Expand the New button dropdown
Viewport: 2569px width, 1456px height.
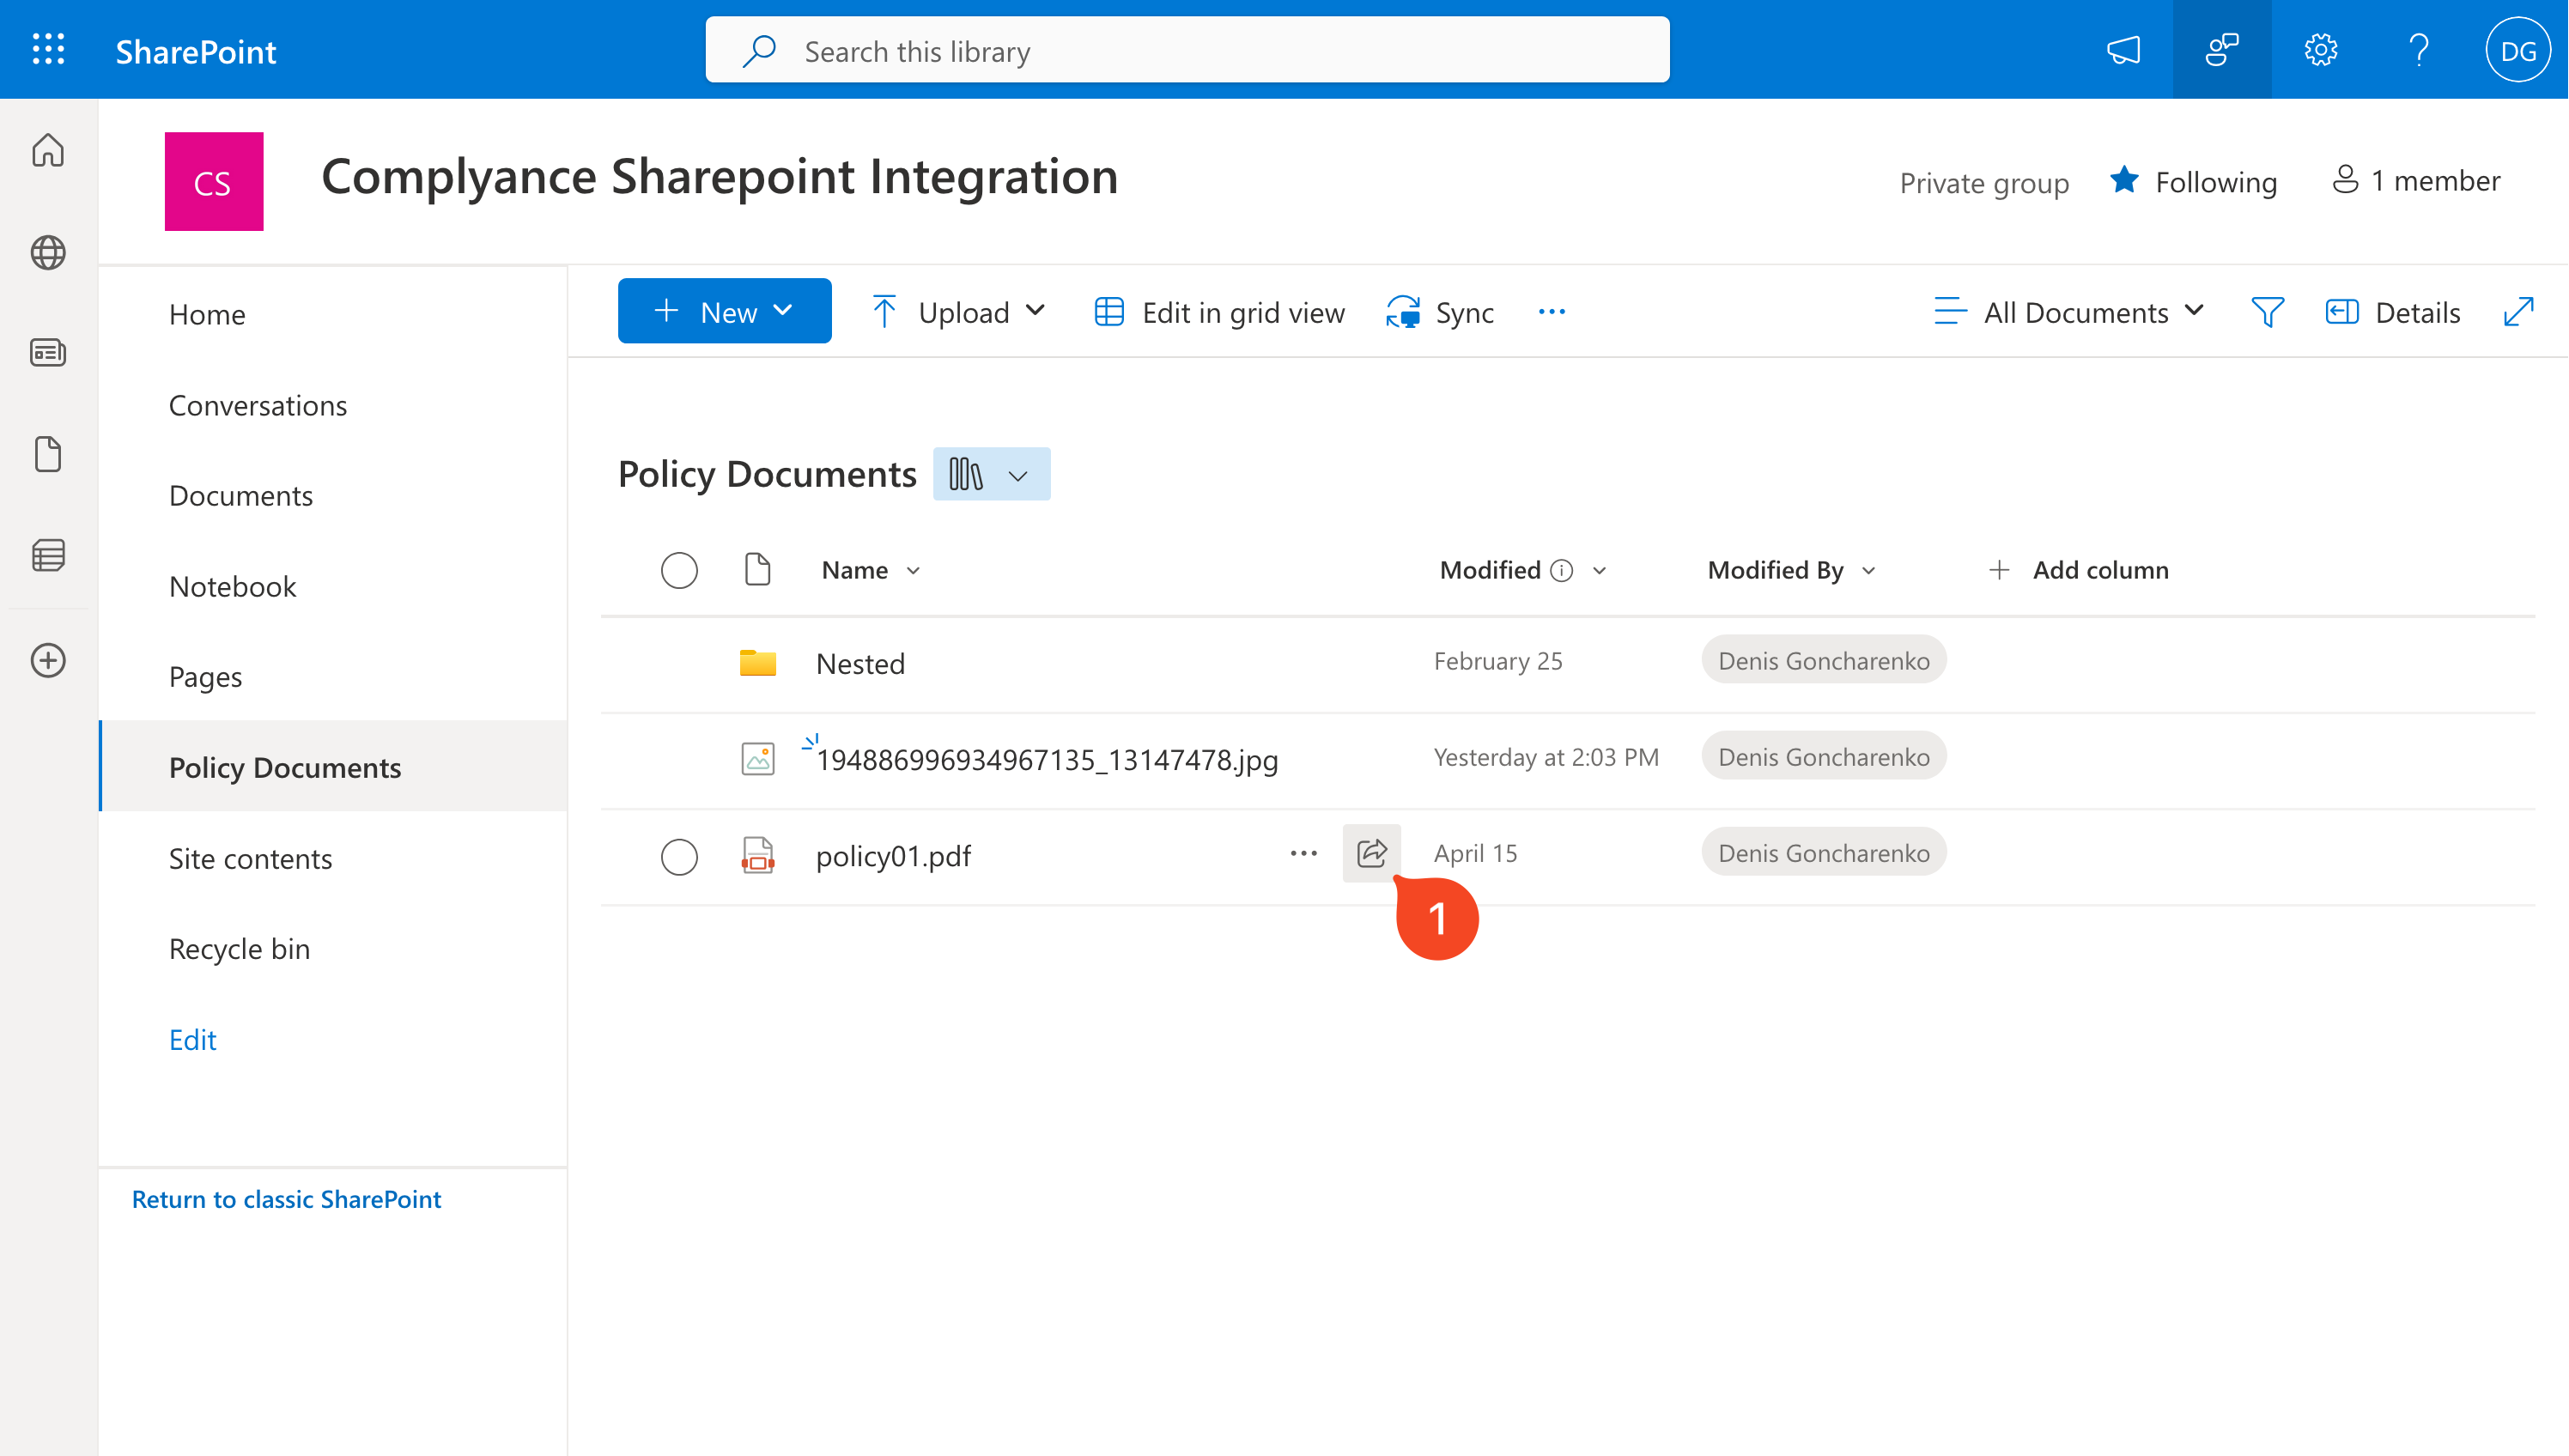(784, 311)
